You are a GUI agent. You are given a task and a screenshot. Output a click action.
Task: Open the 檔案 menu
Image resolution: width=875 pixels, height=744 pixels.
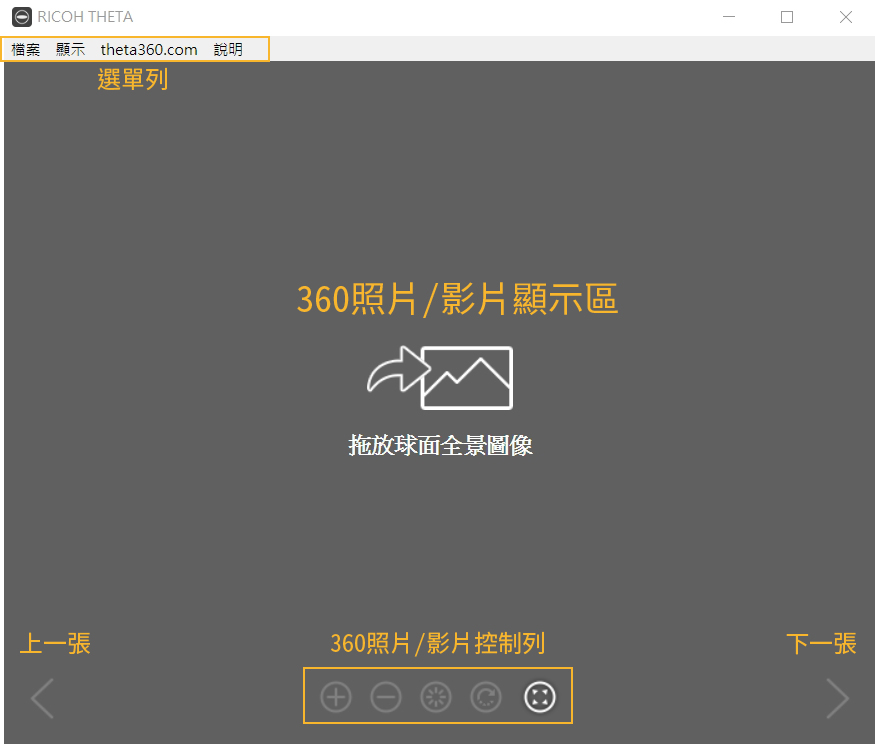click(x=26, y=49)
